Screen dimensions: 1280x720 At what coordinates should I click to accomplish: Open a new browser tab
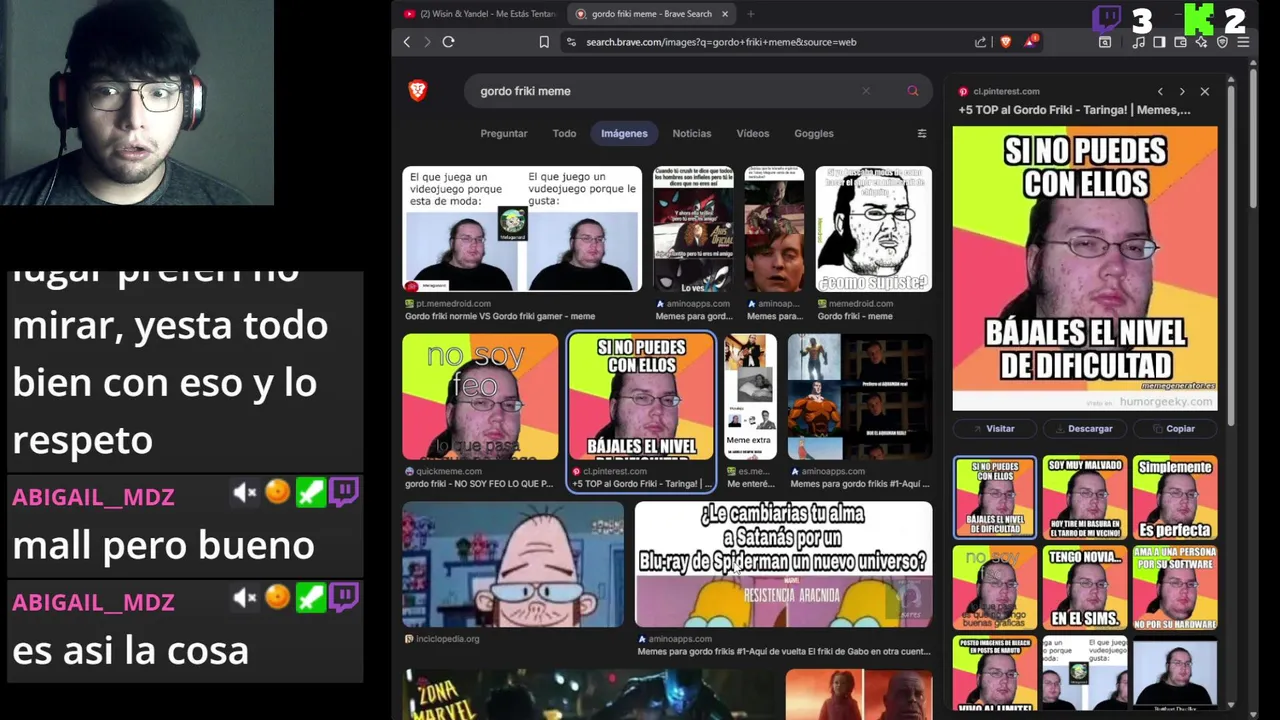pyautogui.click(x=751, y=14)
